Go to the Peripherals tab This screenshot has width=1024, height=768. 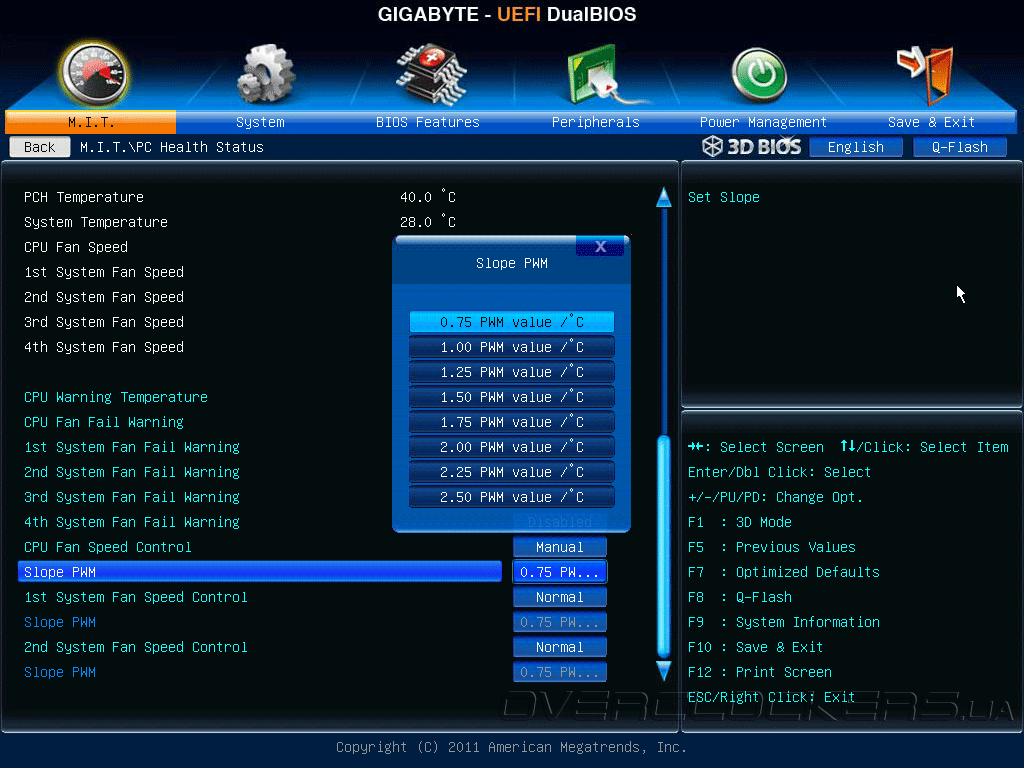coord(595,122)
